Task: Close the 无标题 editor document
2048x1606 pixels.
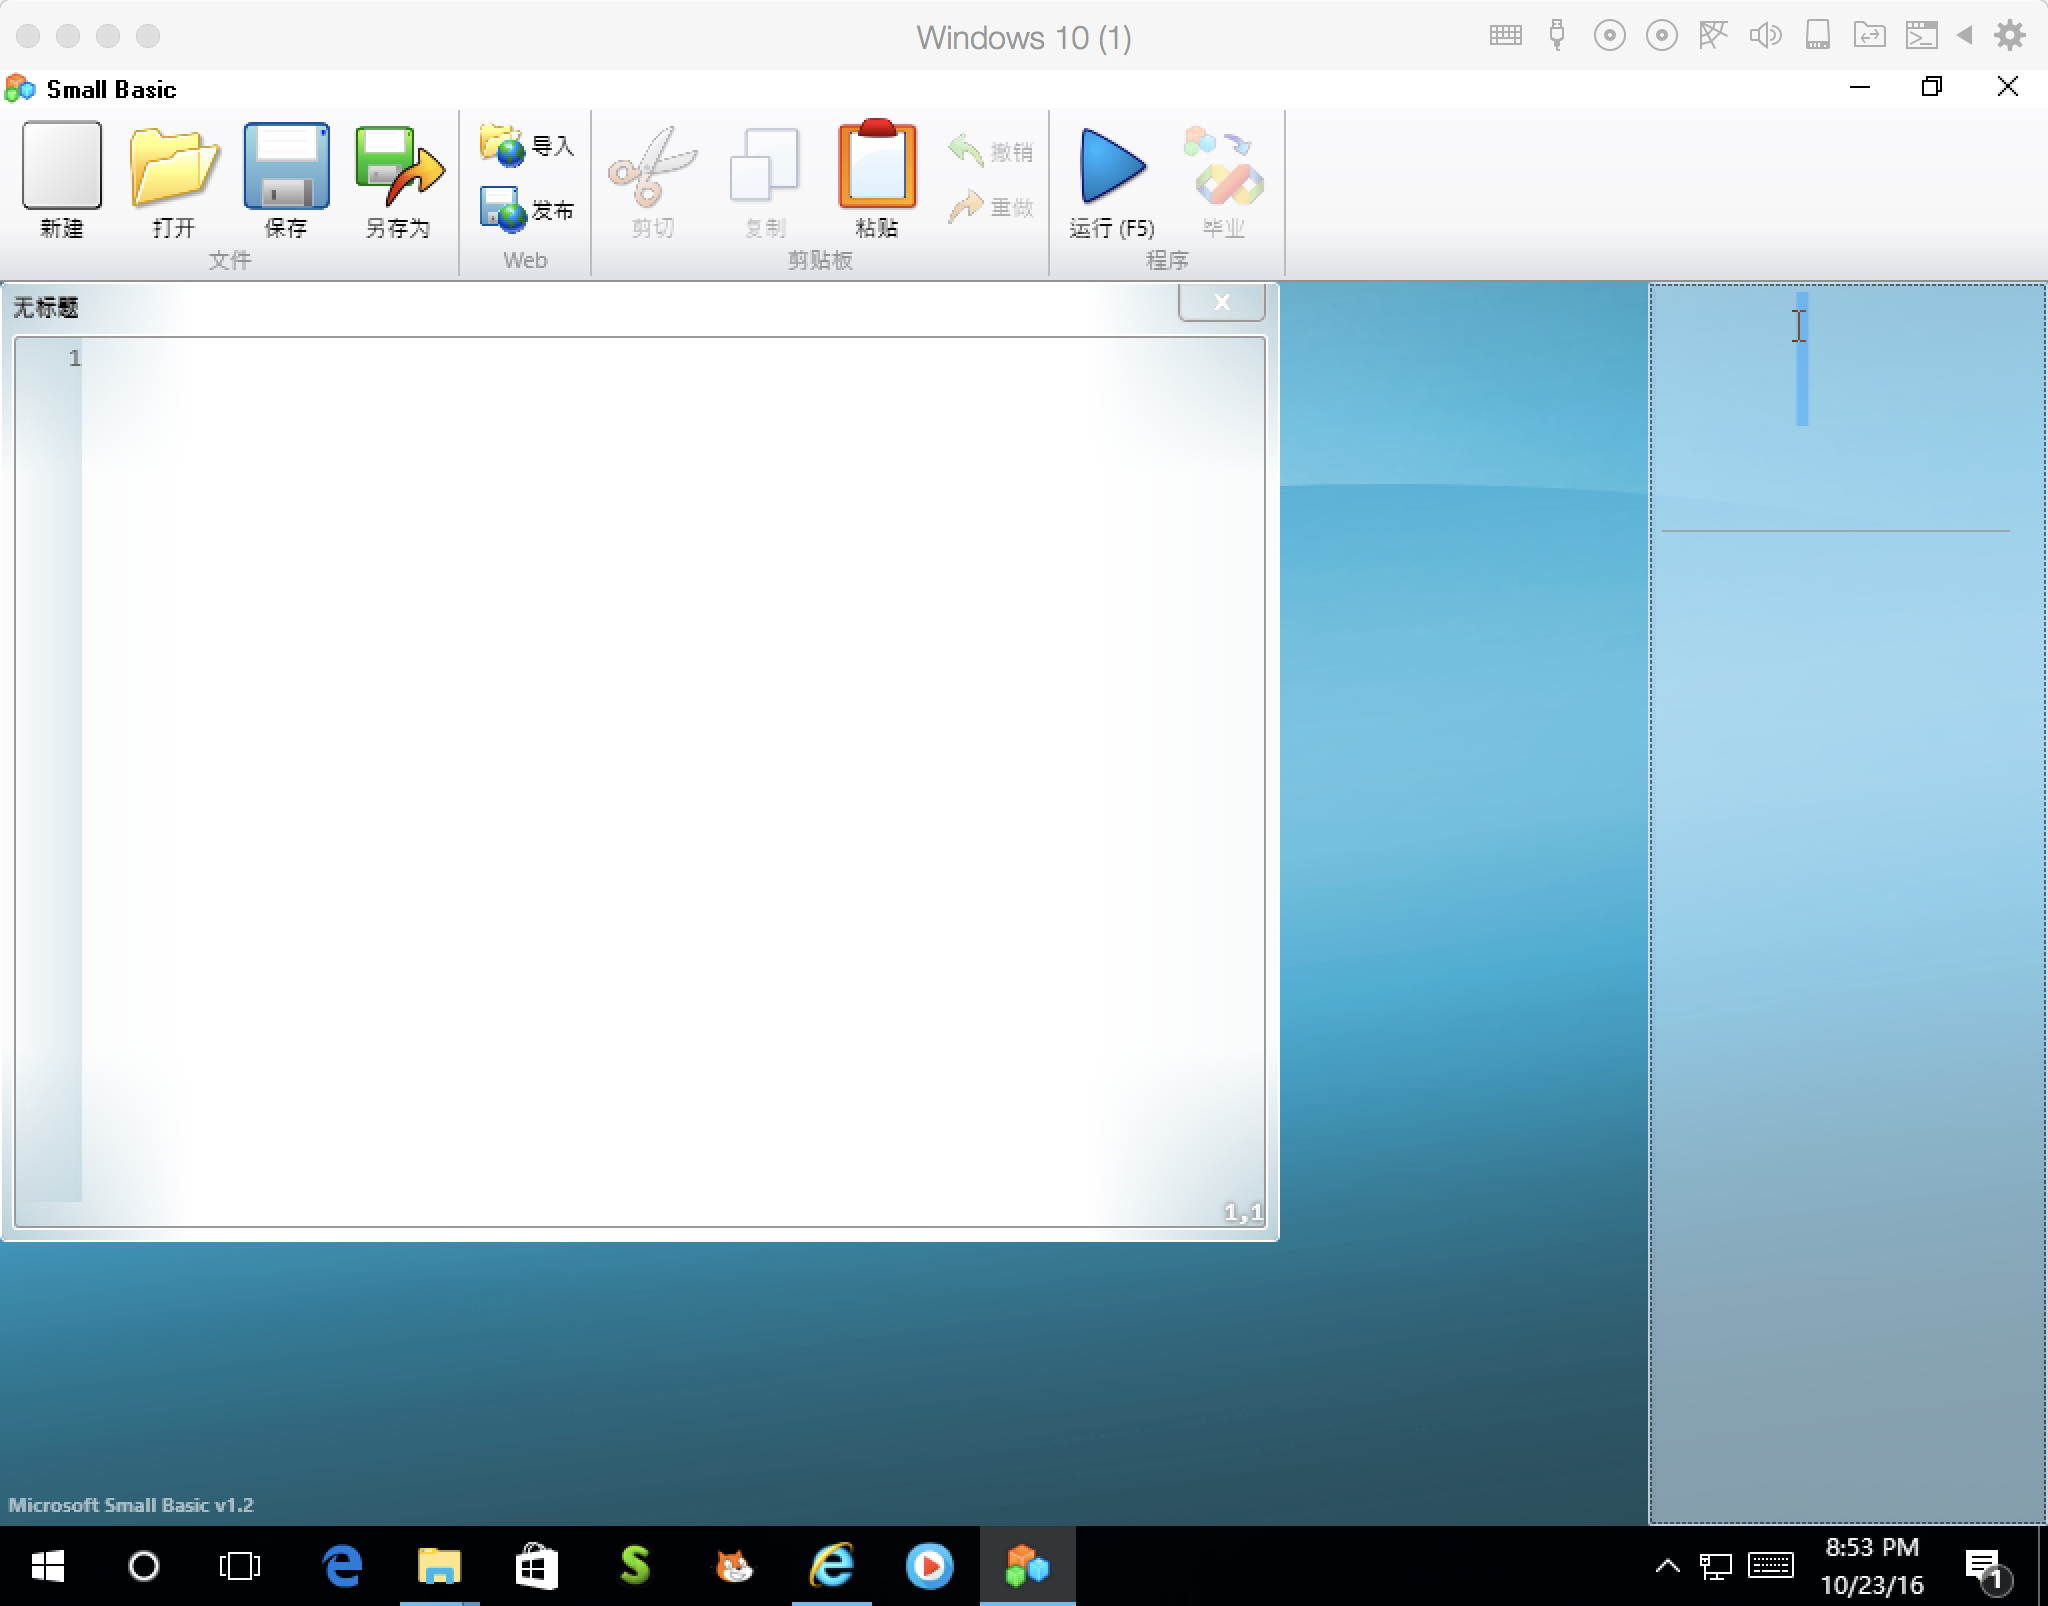Action: pos(1221,302)
